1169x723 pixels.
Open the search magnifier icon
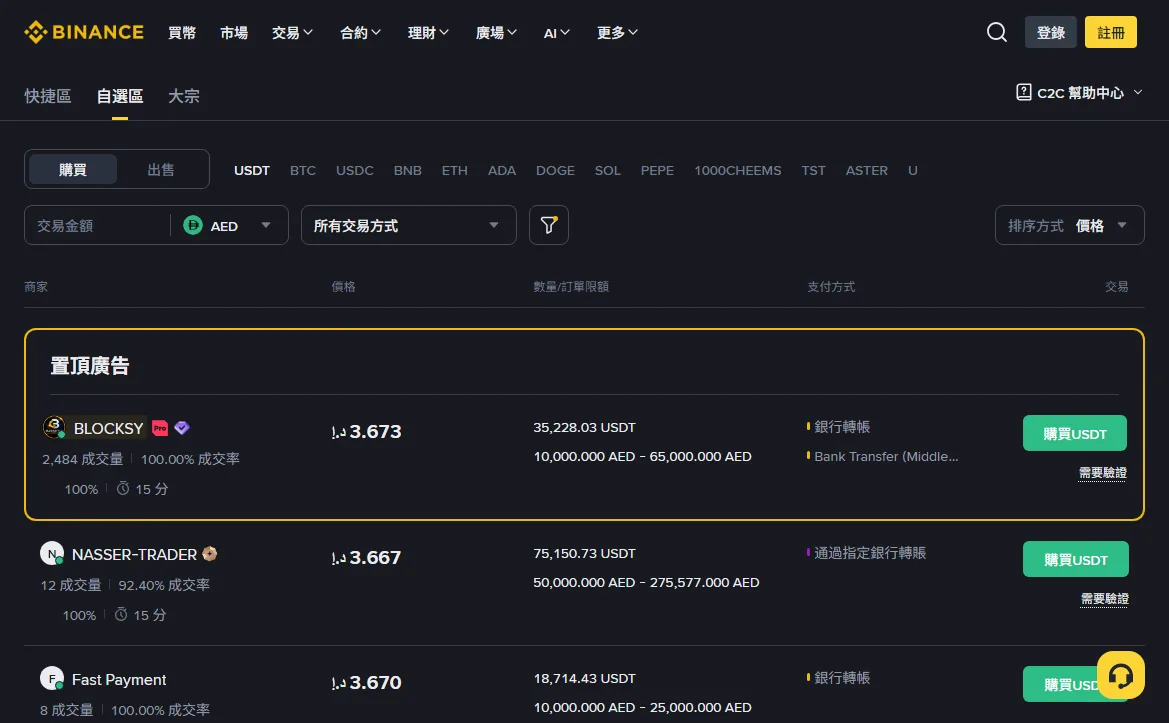[997, 32]
